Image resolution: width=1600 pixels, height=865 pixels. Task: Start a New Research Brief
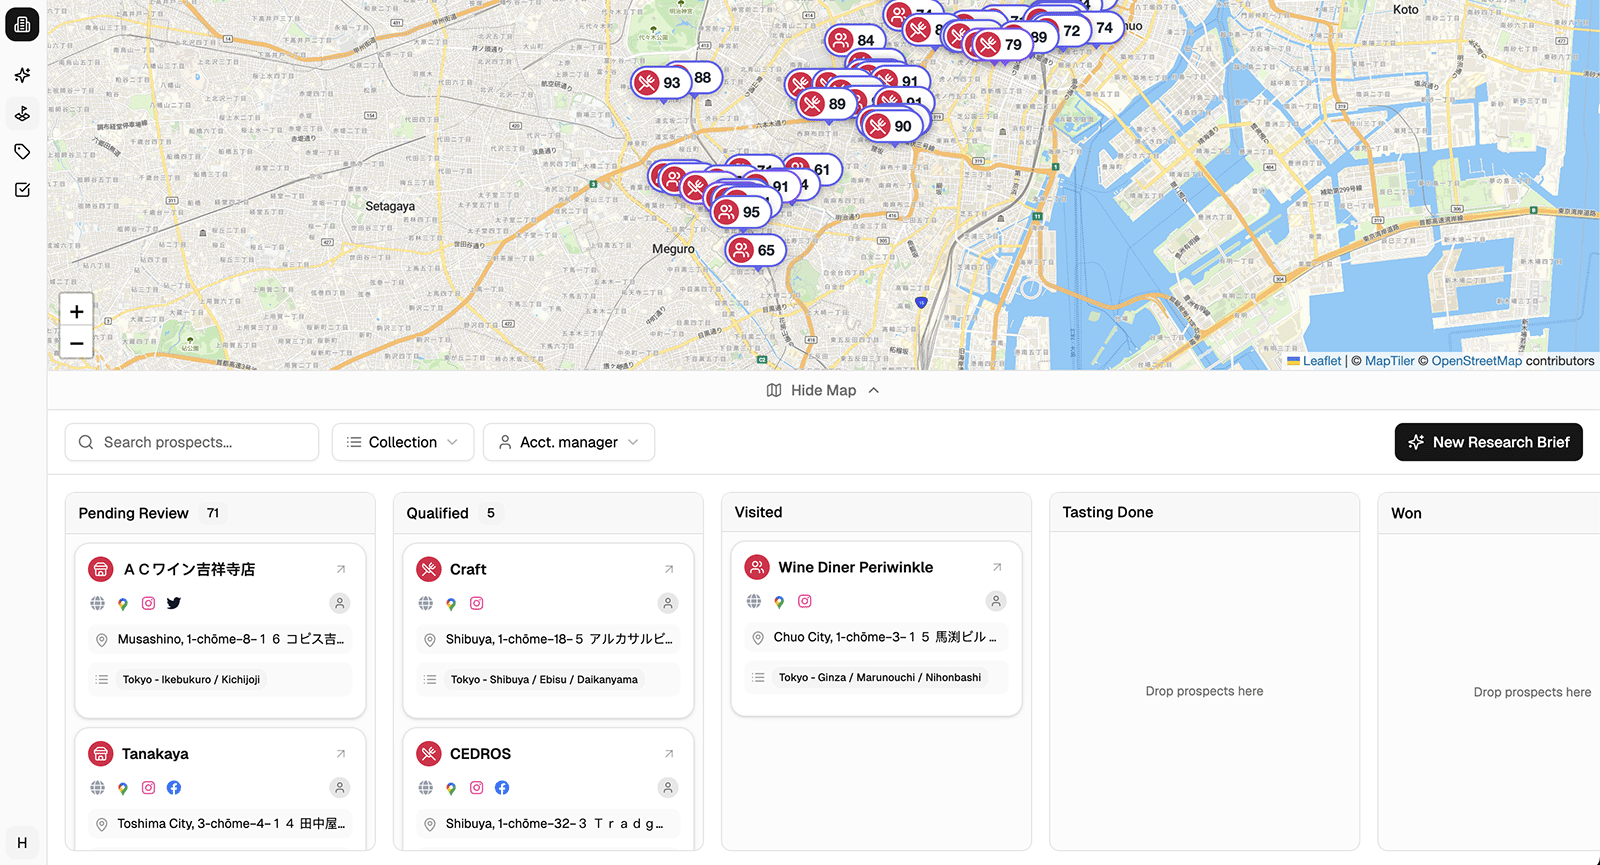(1488, 442)
